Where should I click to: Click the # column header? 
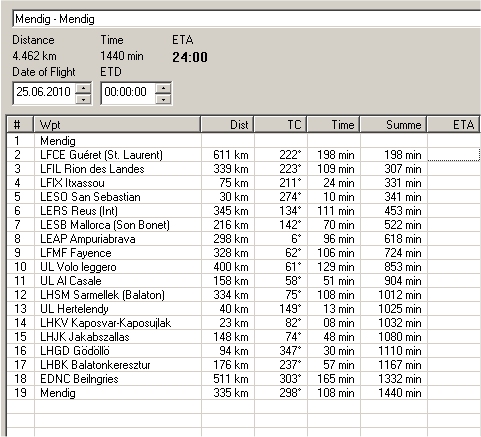pos(20,125)
